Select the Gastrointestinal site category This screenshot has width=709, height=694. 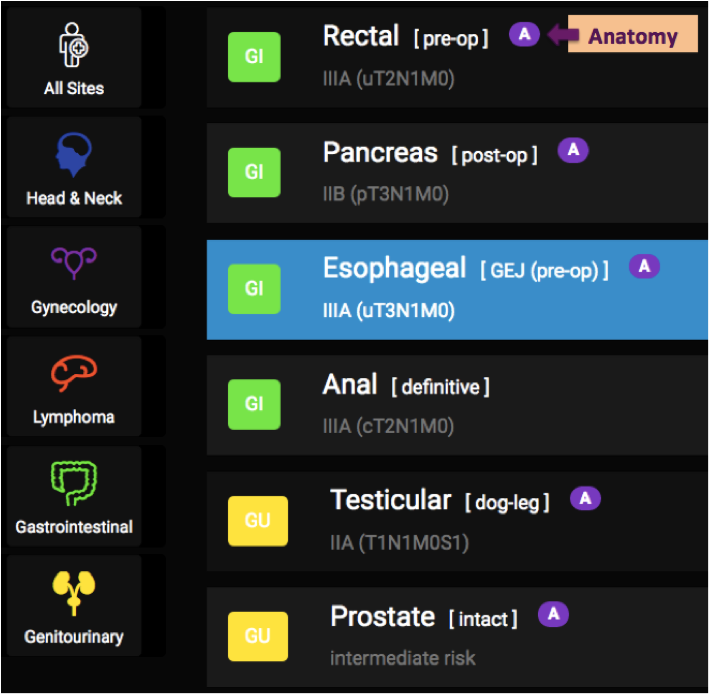pyautogui.click(x=74, y=497)
